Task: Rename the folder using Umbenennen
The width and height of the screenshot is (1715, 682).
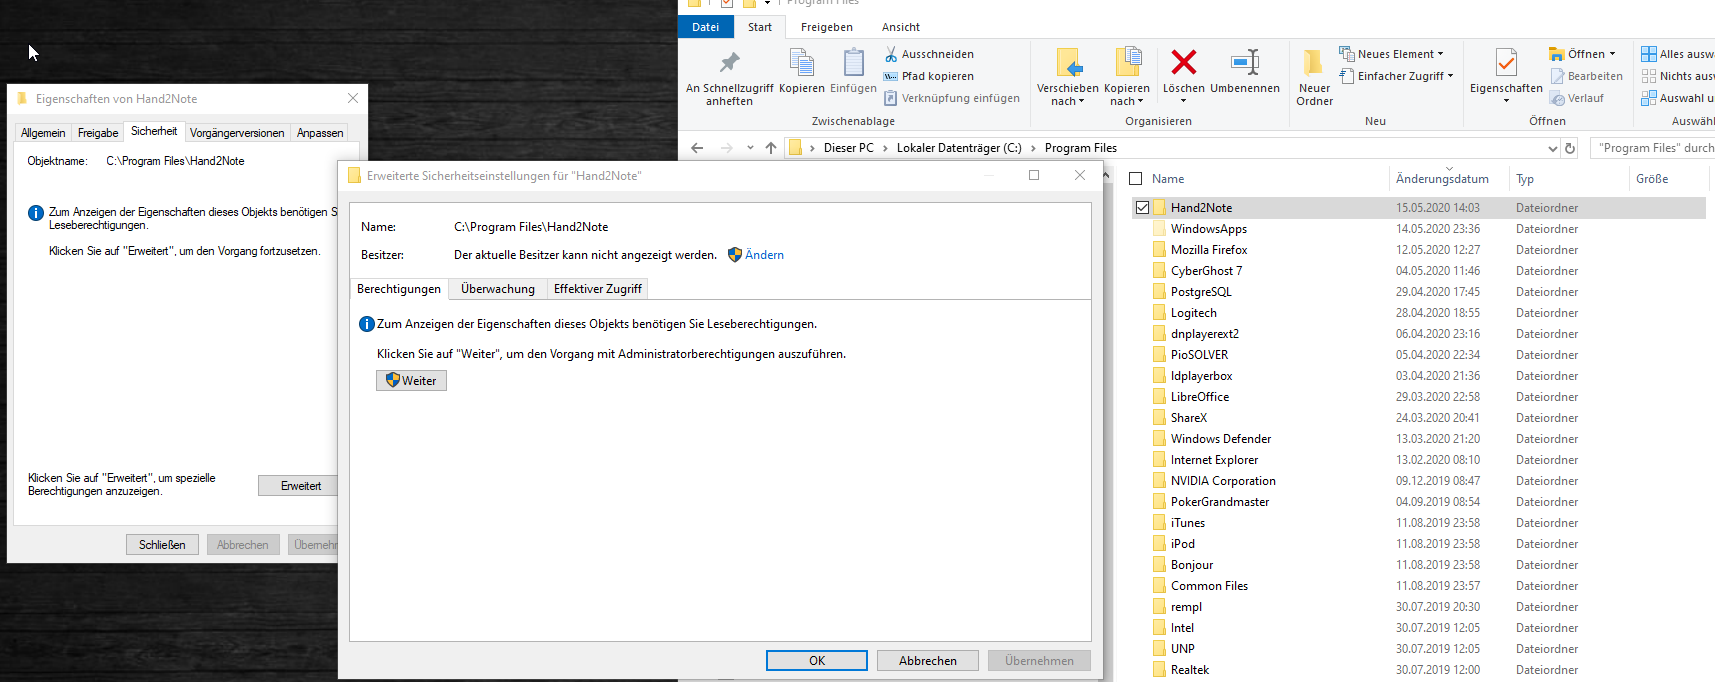Action: pyautogui.click(x=1245, y=71)
